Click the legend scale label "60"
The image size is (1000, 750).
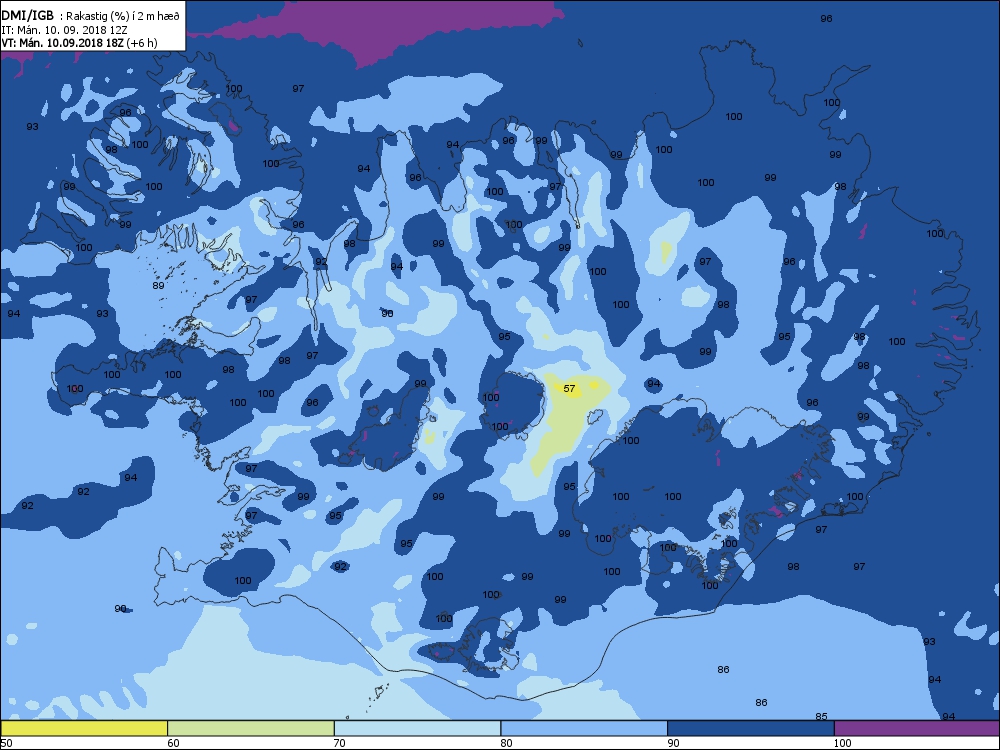tap(173, 743)
